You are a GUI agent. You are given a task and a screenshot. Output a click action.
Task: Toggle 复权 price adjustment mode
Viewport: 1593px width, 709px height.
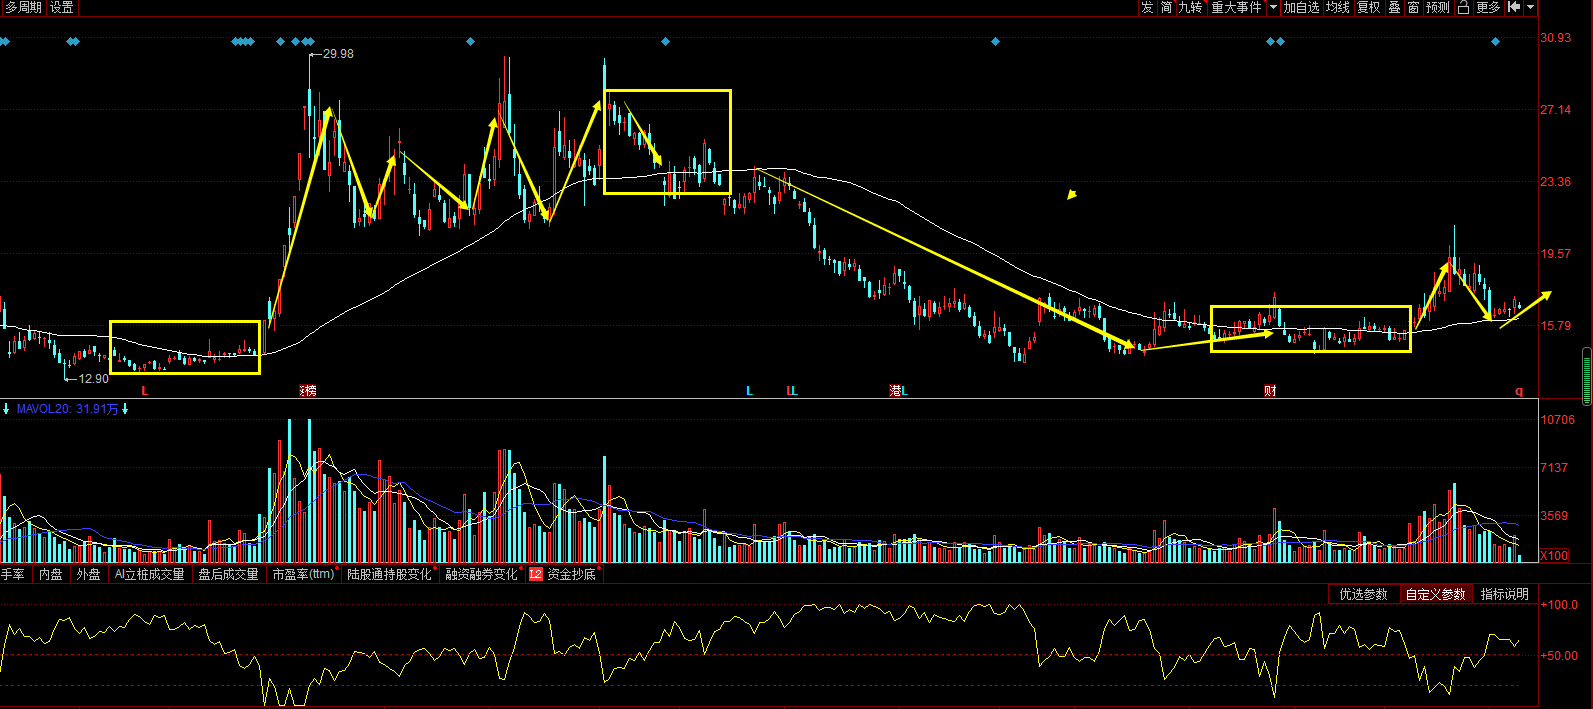1369,7
